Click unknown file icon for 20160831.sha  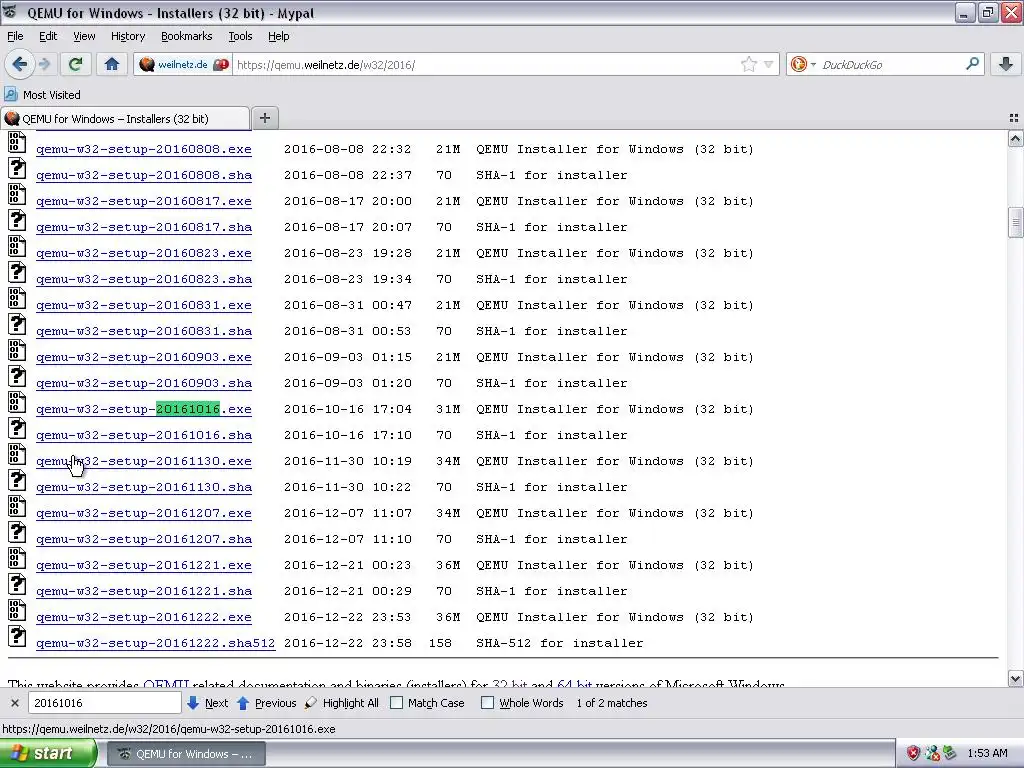coord(17,325)
